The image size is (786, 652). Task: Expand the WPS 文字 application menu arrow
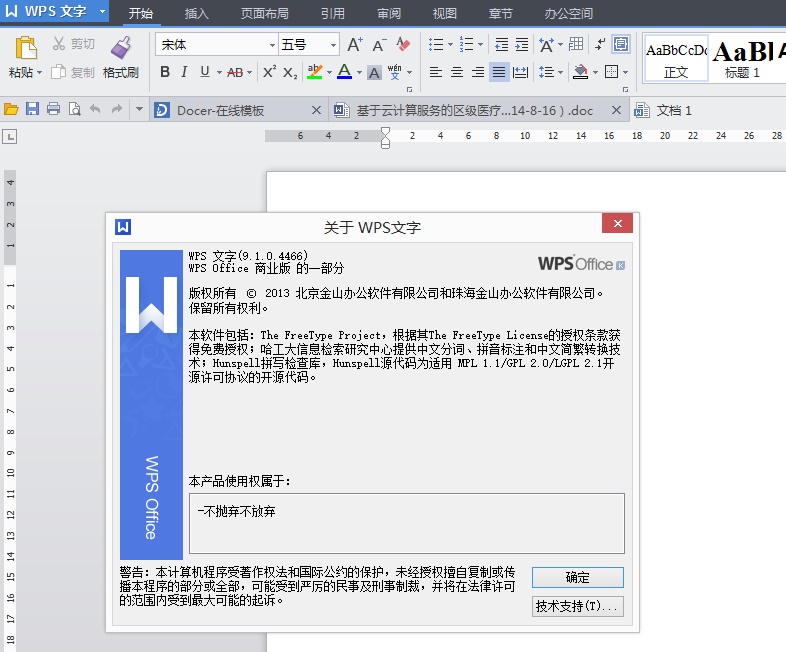[102, 11]
